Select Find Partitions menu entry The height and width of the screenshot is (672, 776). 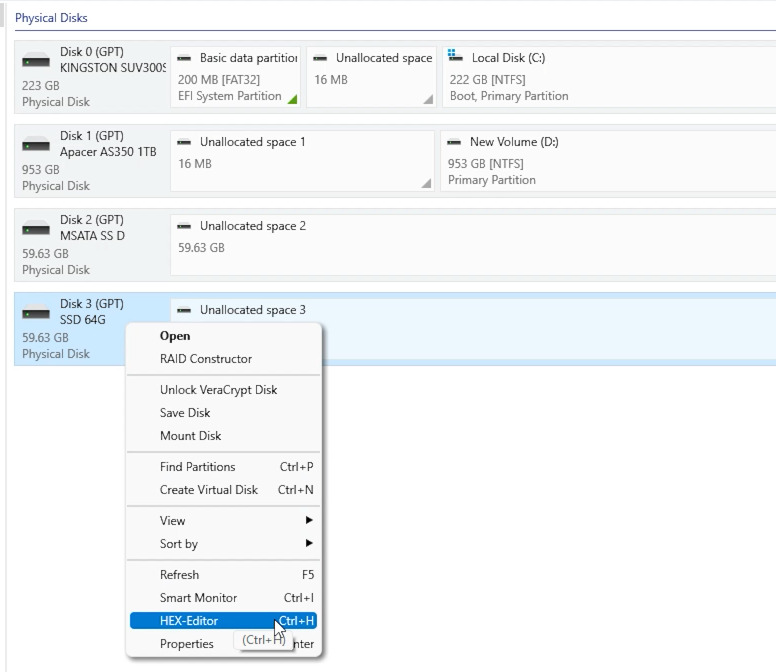pos(224,467)
